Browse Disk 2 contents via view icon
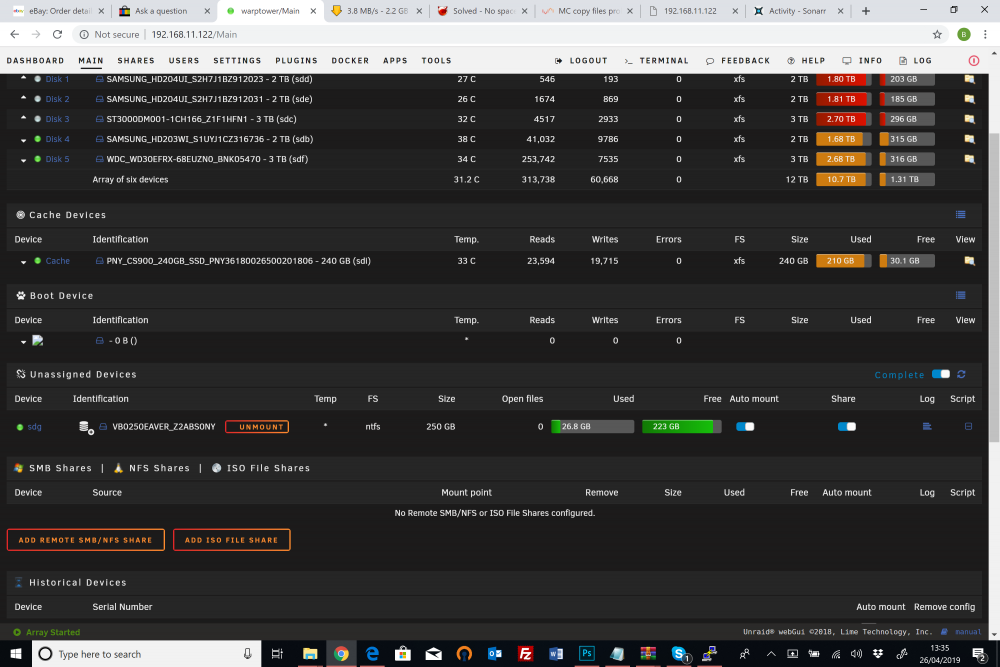This screenshot has height=667, width=1000. pyautogui.click(x=969, y=99)
